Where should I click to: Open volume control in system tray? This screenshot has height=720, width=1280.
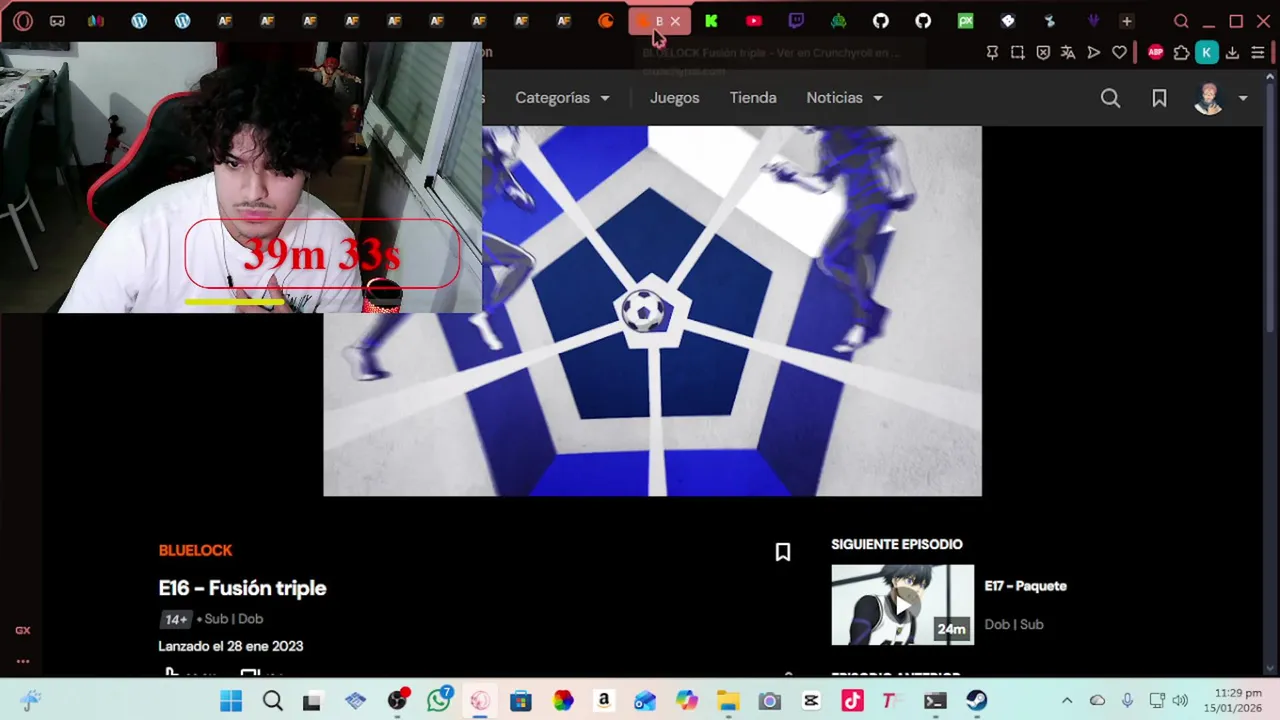1180,701
